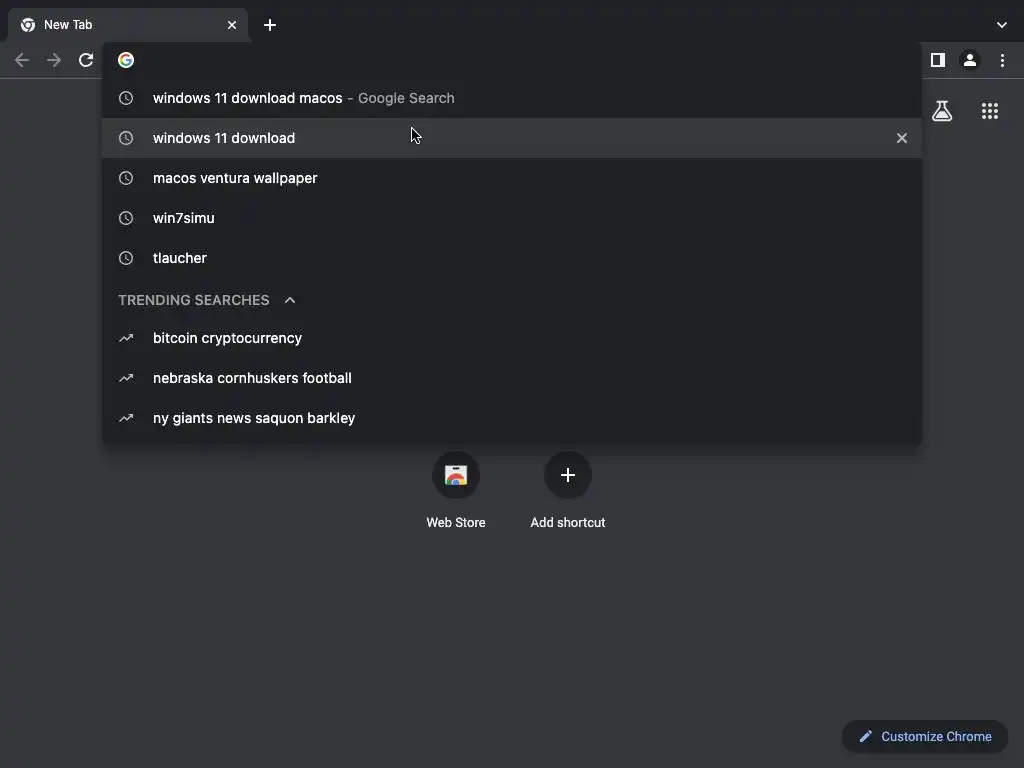Click the Customize Chrome button
Viewport: 1024px width, 768px height.
click(925, 737)
